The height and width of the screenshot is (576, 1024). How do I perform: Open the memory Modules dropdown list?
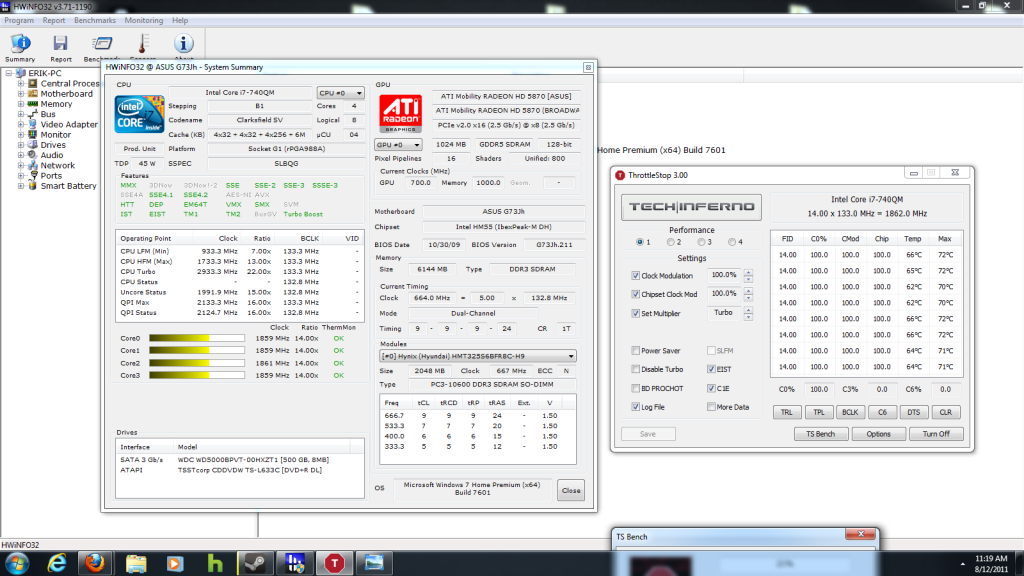[478, 356]
